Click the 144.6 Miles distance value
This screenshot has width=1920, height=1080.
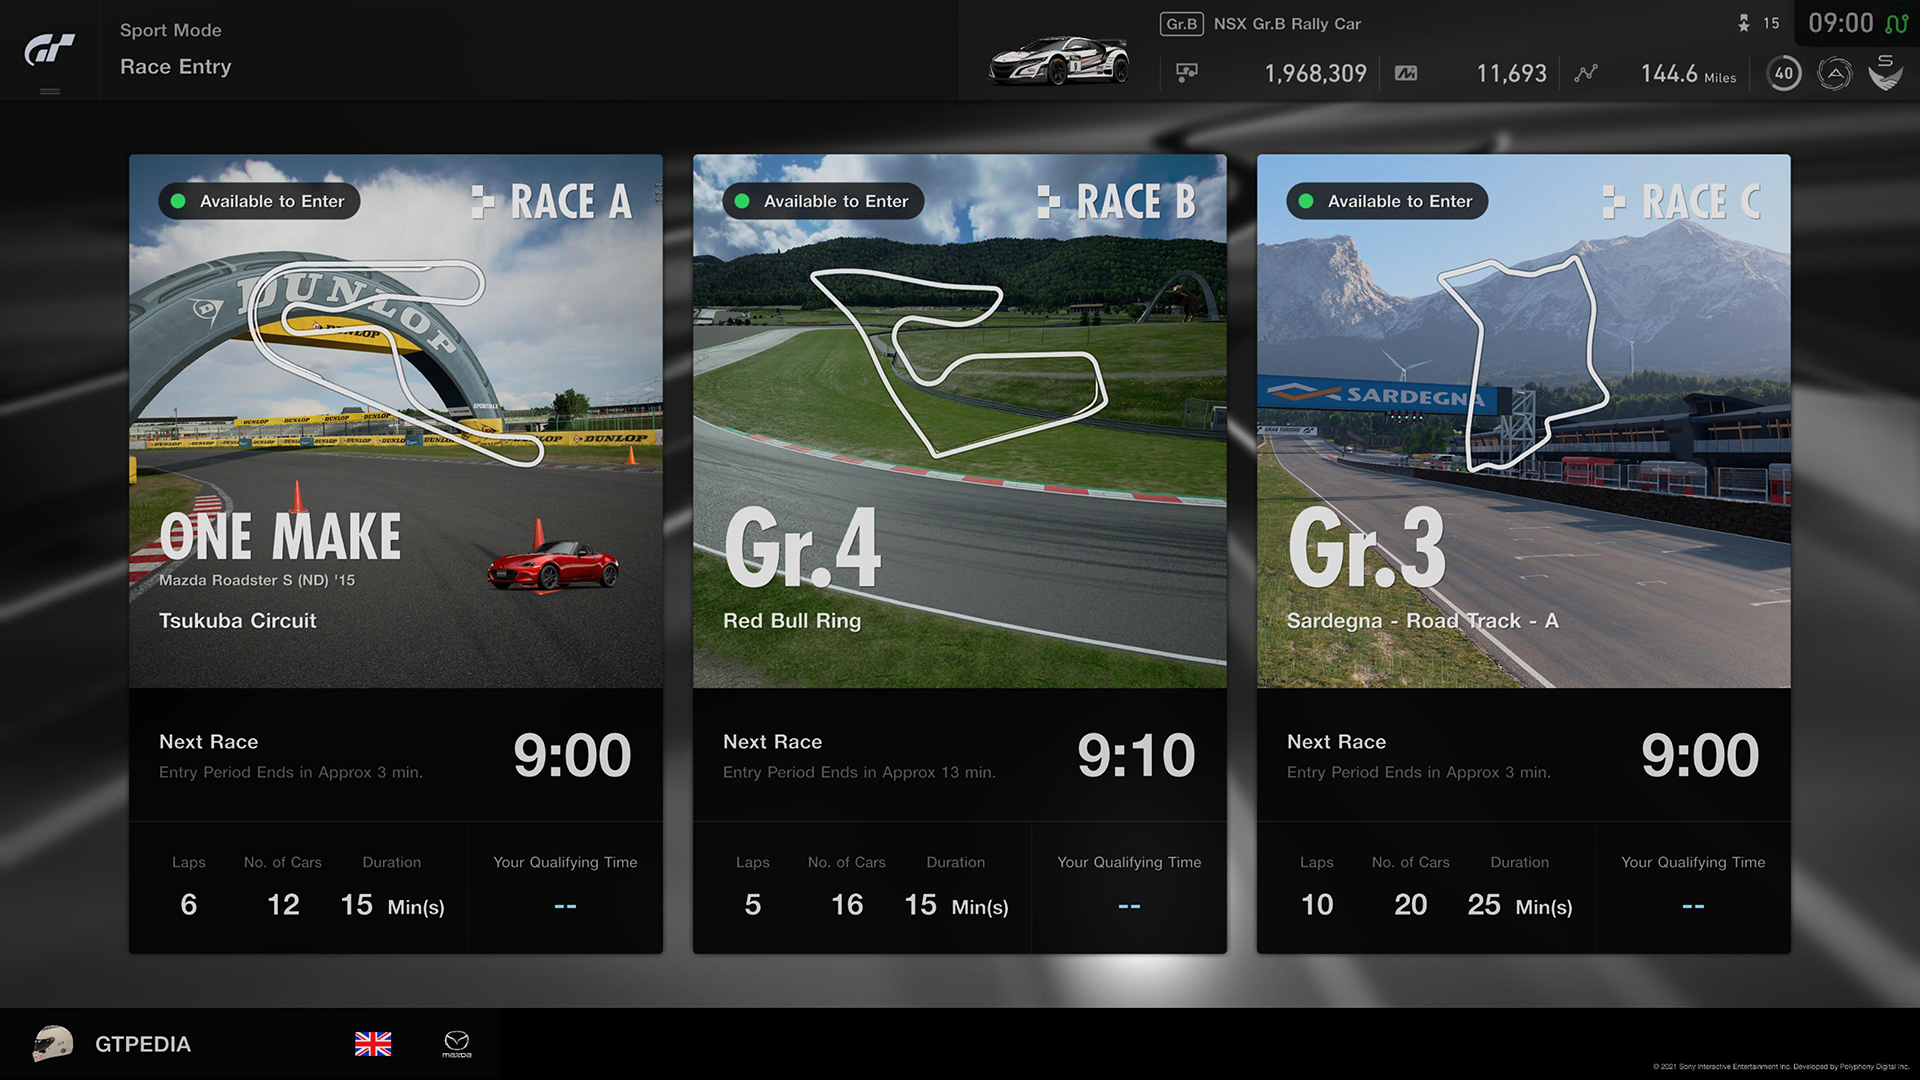(x=1688, y=73)
